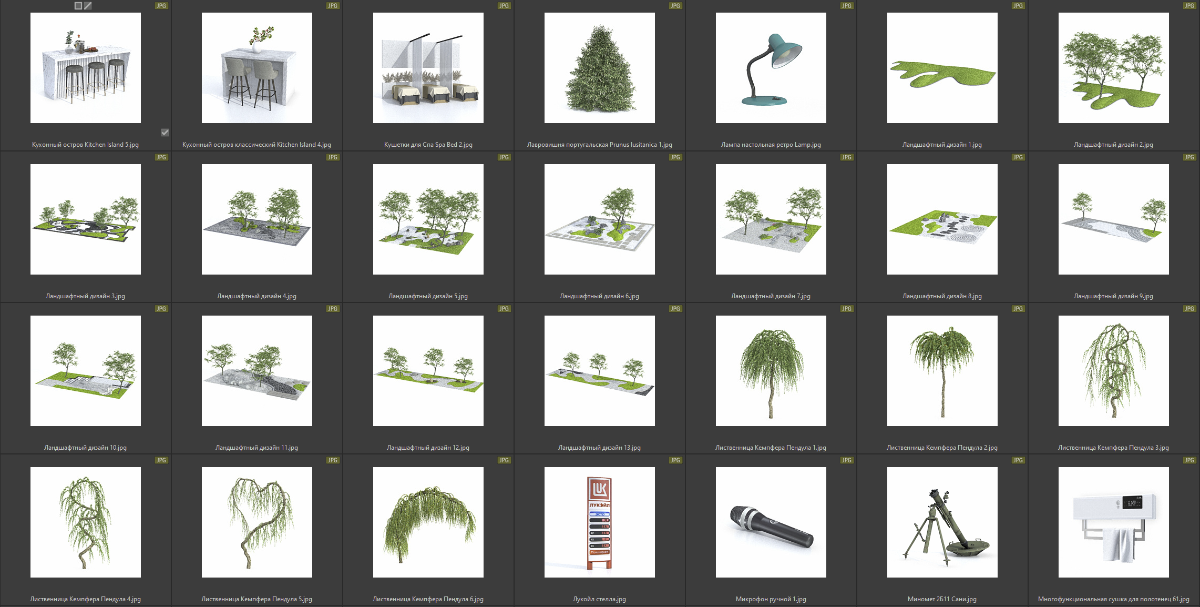Click the slash icon above Kitchen Island 3

88,6
